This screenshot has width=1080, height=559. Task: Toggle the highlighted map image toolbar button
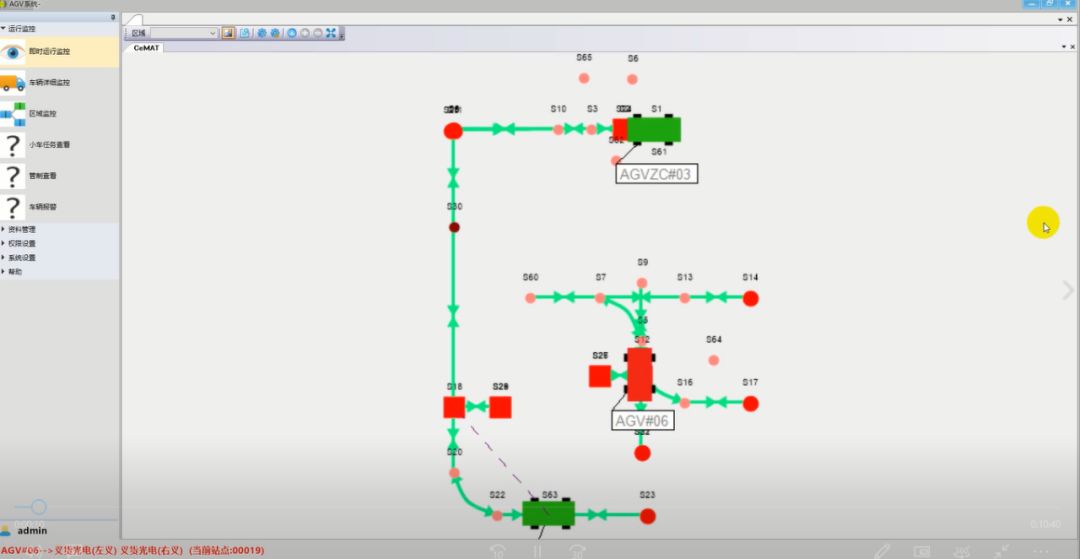228,33
